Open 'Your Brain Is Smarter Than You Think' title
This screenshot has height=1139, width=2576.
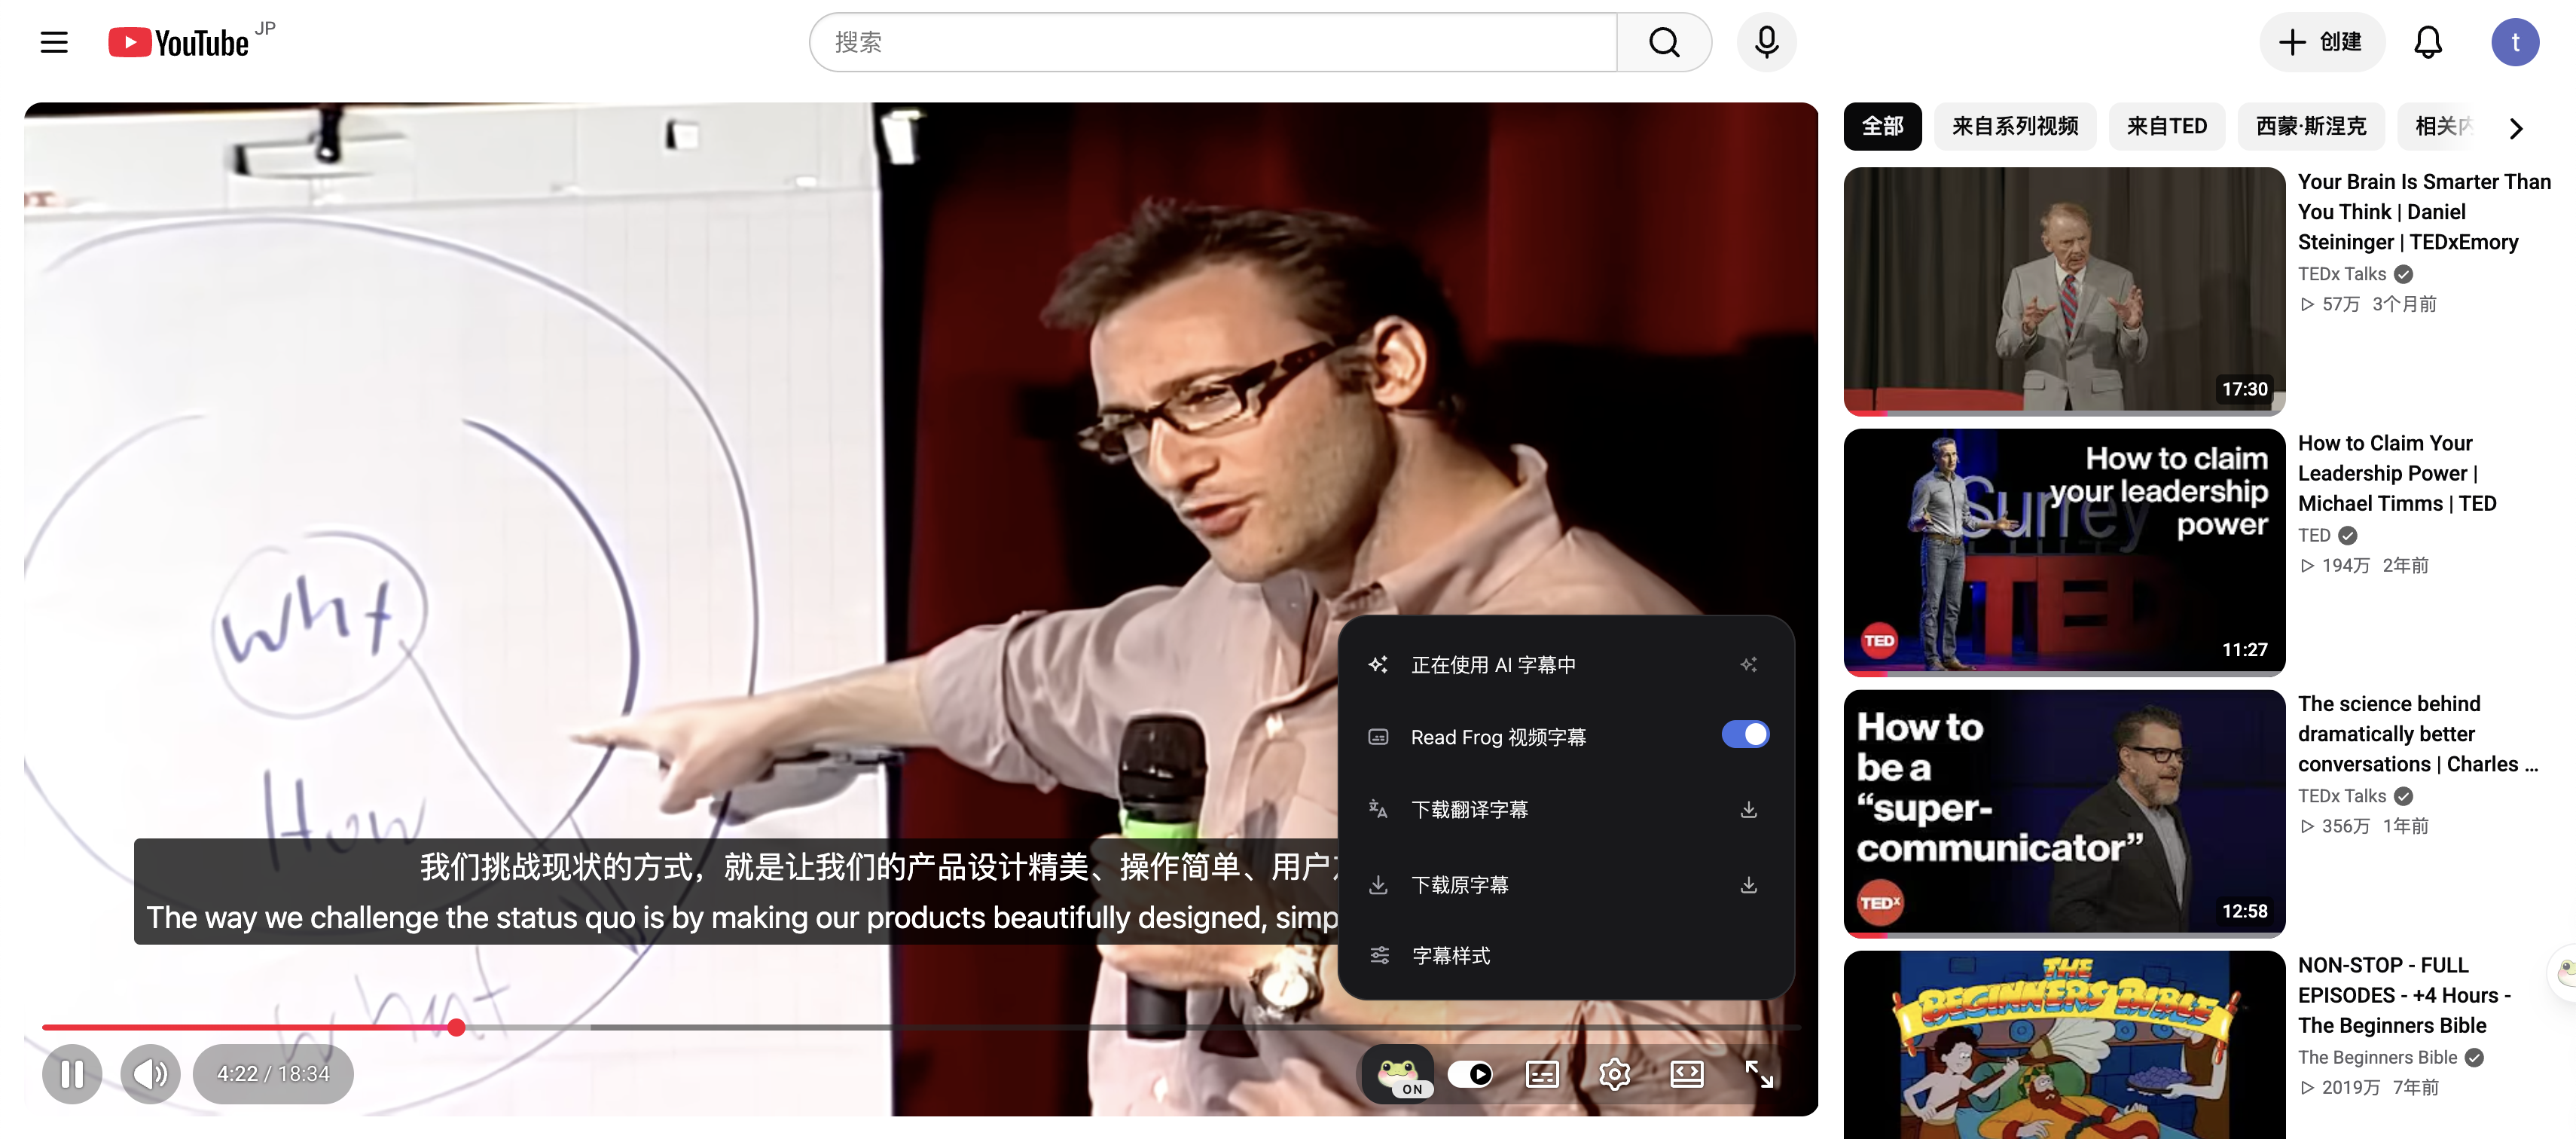[x=2423, y=212]
